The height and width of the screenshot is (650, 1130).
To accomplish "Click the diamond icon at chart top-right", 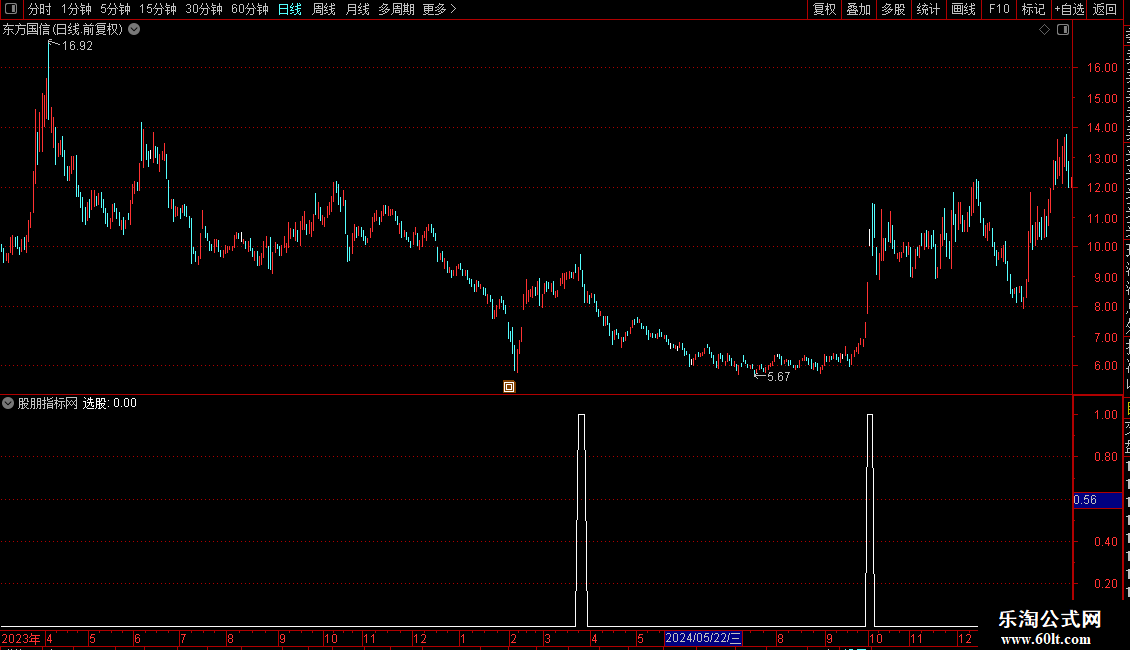I will pos(1044,30).
